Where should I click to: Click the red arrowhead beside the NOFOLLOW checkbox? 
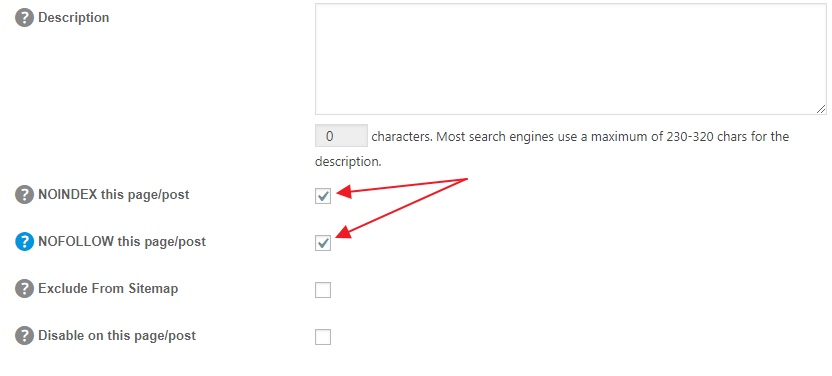[x=344, y=233]
